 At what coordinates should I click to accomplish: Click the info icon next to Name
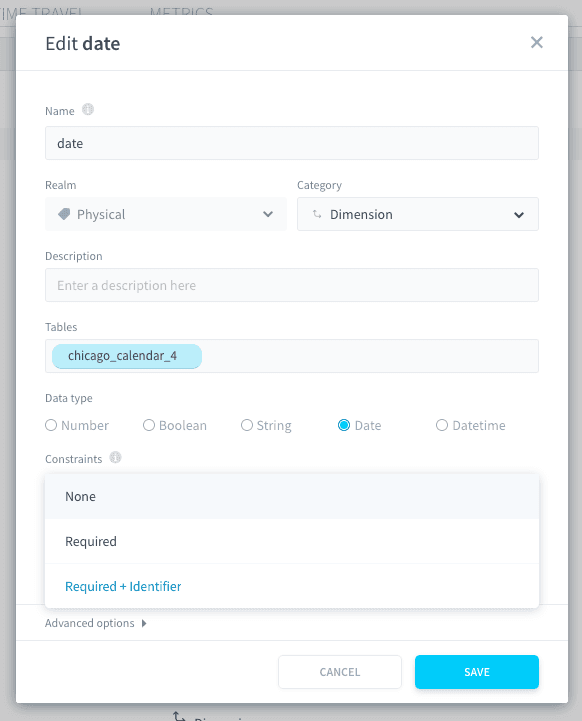point(88,109)
